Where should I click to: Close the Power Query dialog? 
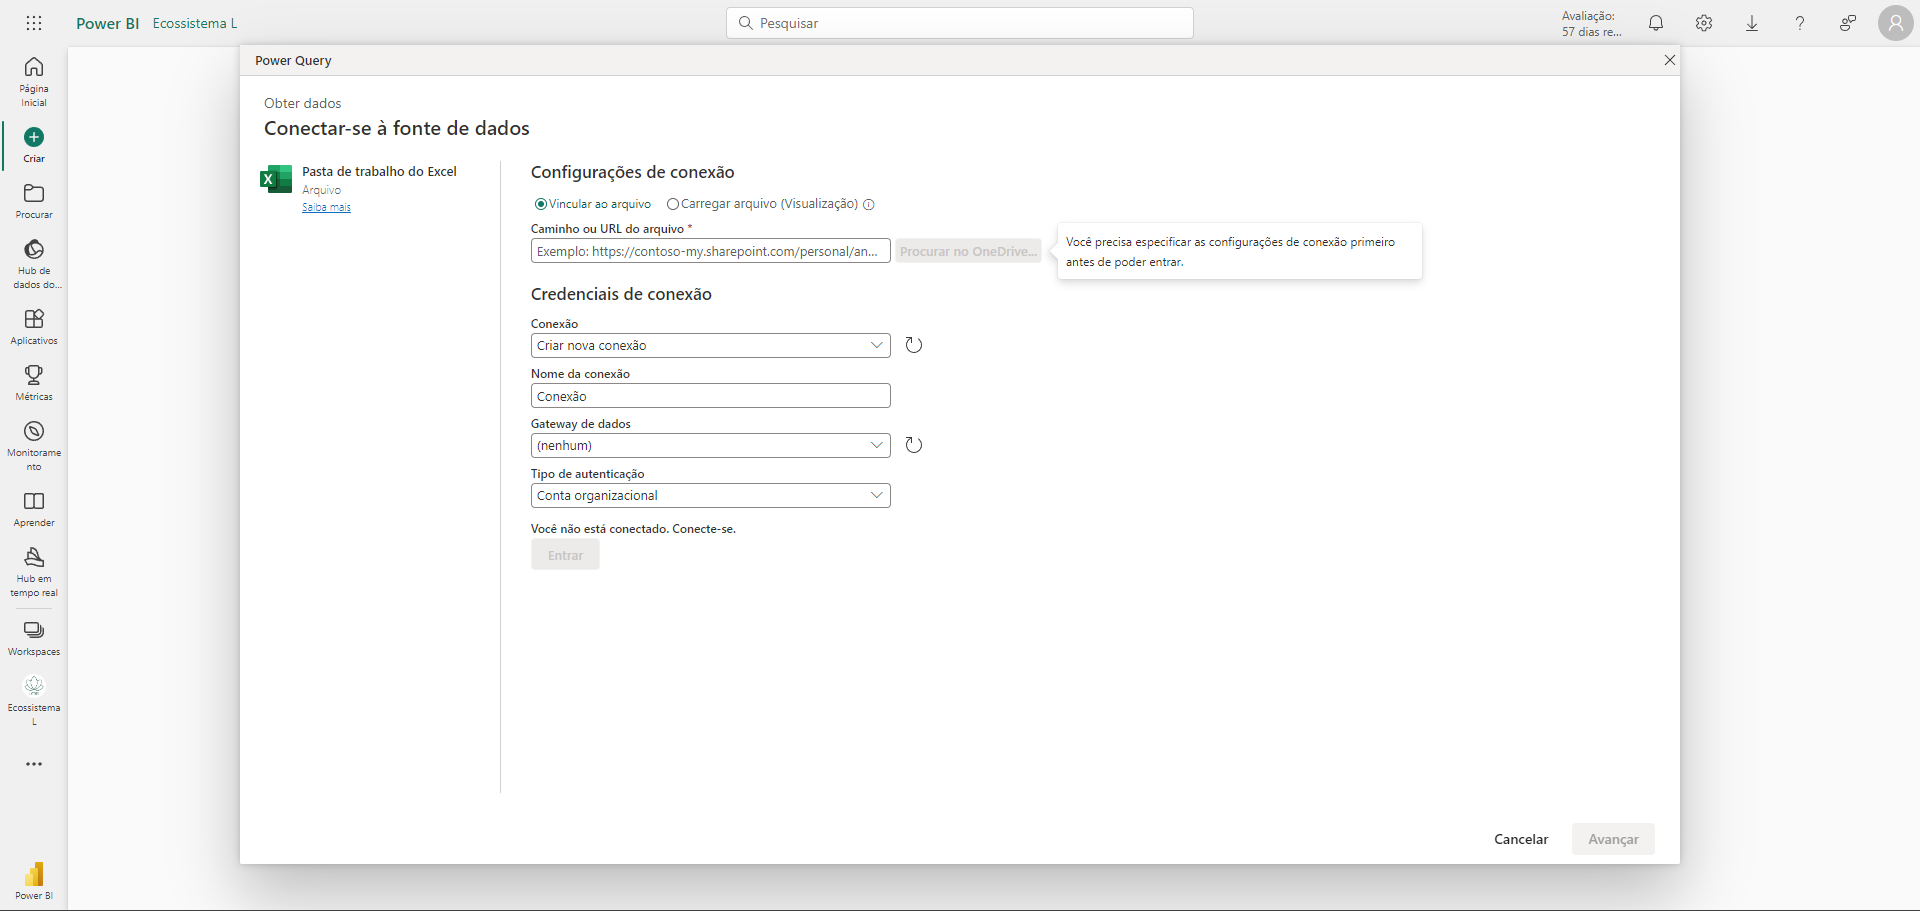1669,60
